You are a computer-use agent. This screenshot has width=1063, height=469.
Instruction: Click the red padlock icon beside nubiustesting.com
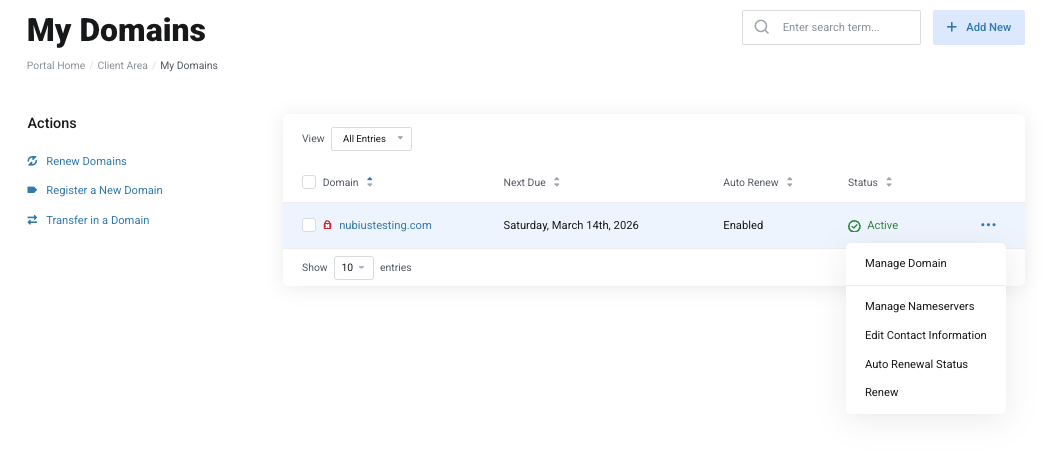328,226
